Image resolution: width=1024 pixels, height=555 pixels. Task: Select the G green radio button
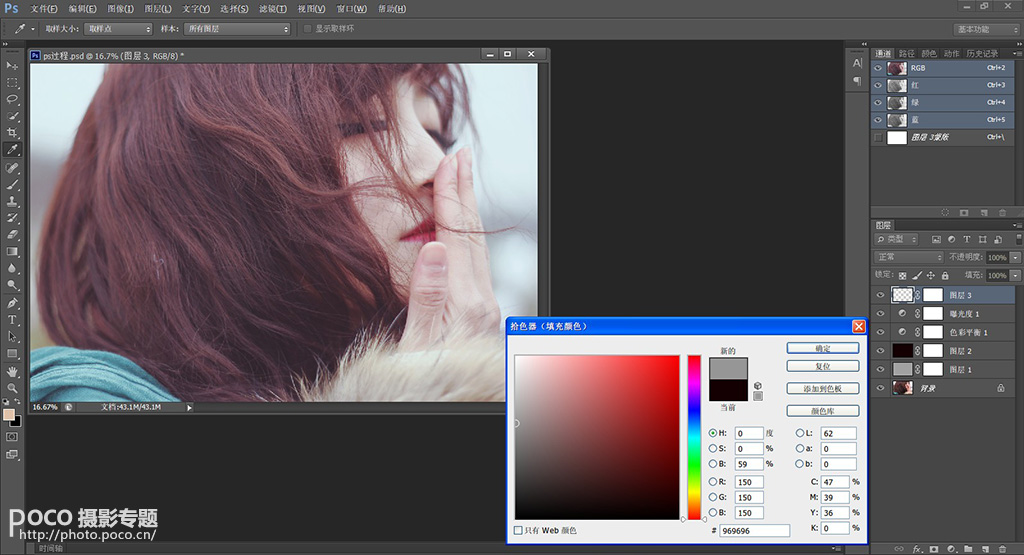coord(712,498)
